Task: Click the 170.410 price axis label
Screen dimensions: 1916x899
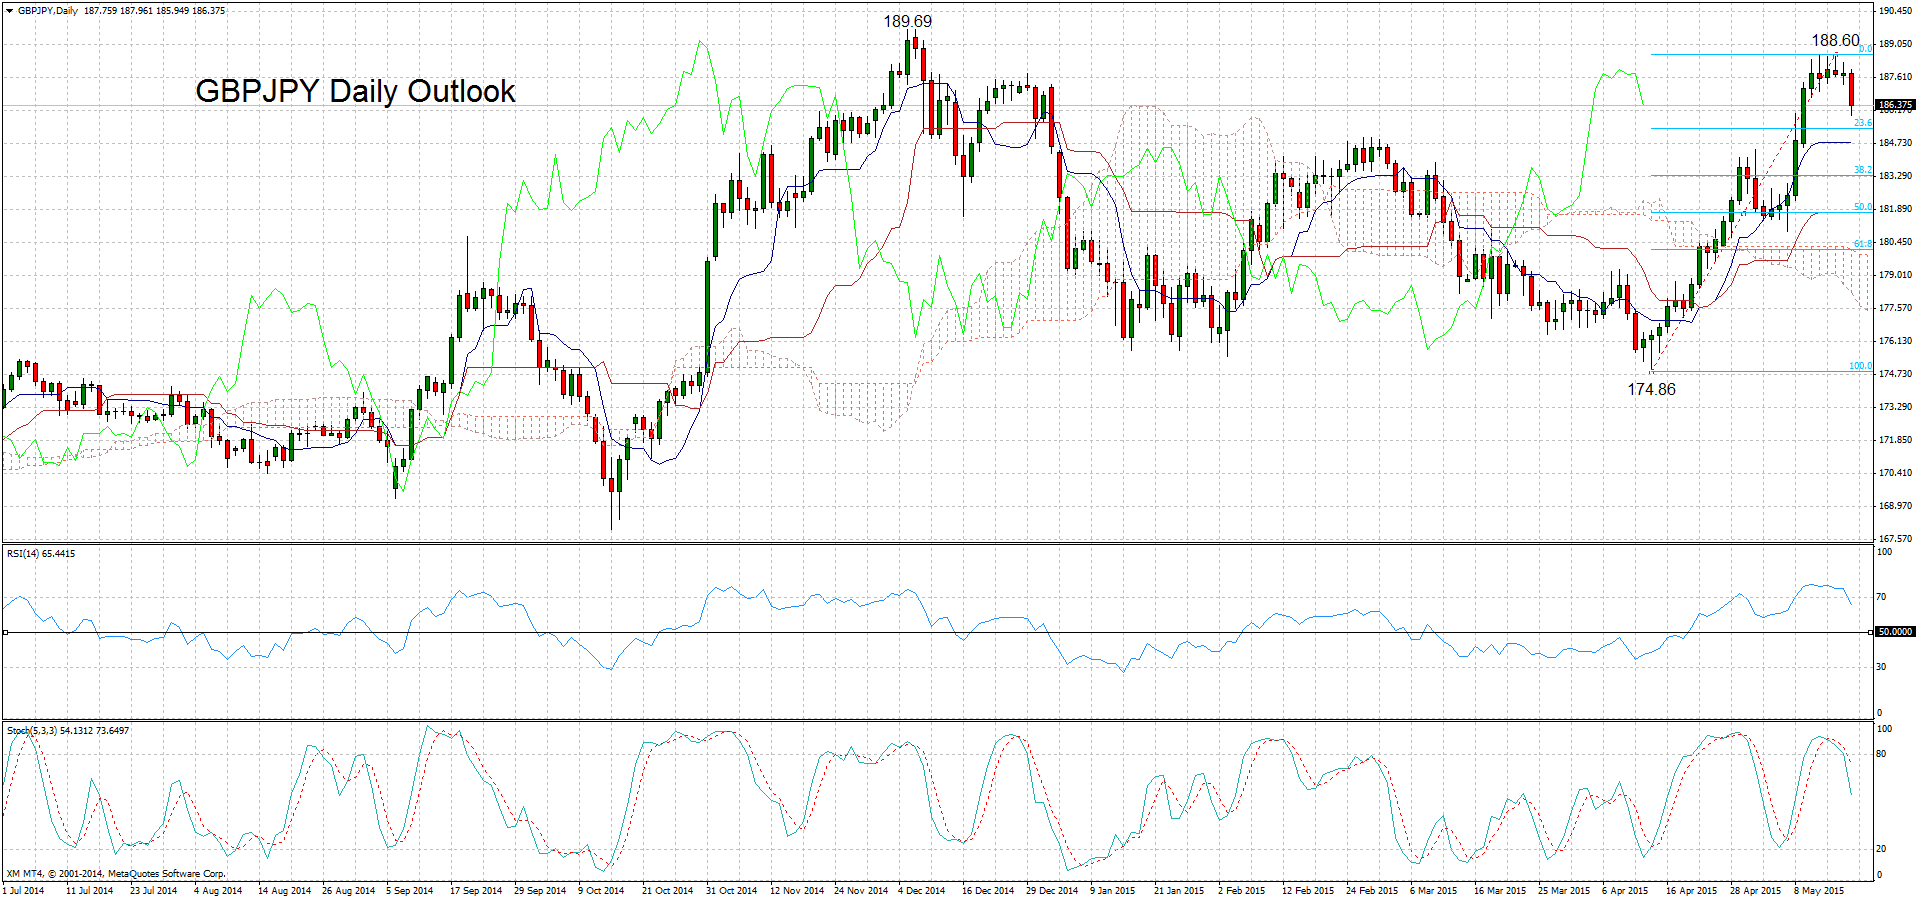Action: coord(1895,473)
